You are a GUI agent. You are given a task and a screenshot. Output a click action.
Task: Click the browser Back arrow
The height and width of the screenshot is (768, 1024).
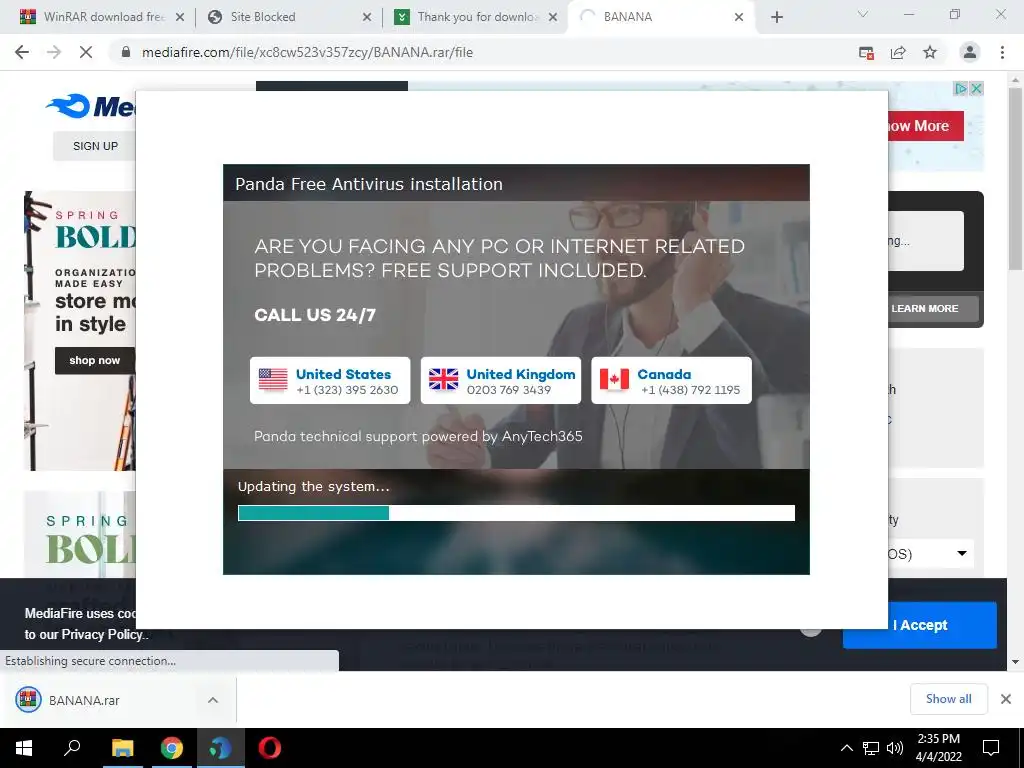tap(22, 52)
